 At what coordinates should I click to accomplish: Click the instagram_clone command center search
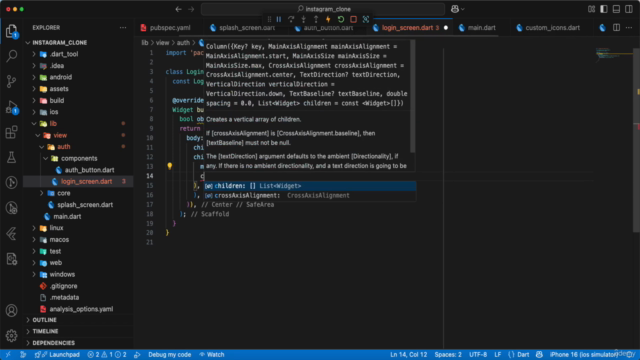(323, 9)
